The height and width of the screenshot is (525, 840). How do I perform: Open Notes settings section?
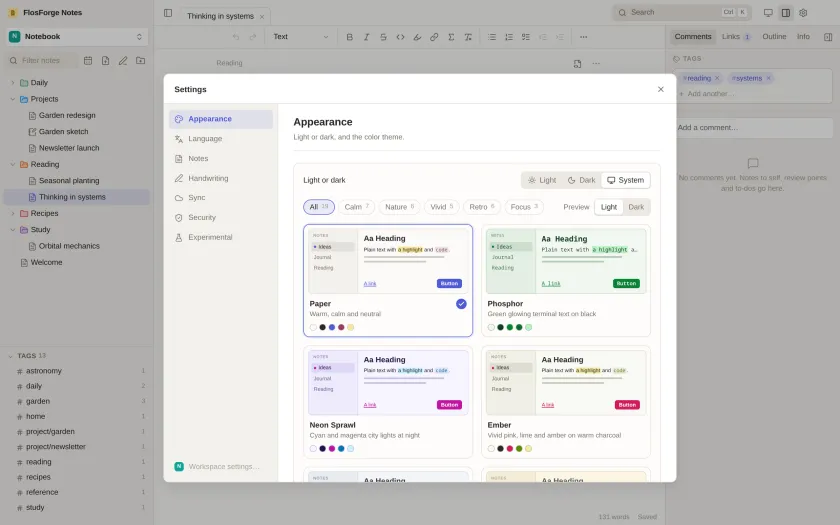[x=221, y=159]
